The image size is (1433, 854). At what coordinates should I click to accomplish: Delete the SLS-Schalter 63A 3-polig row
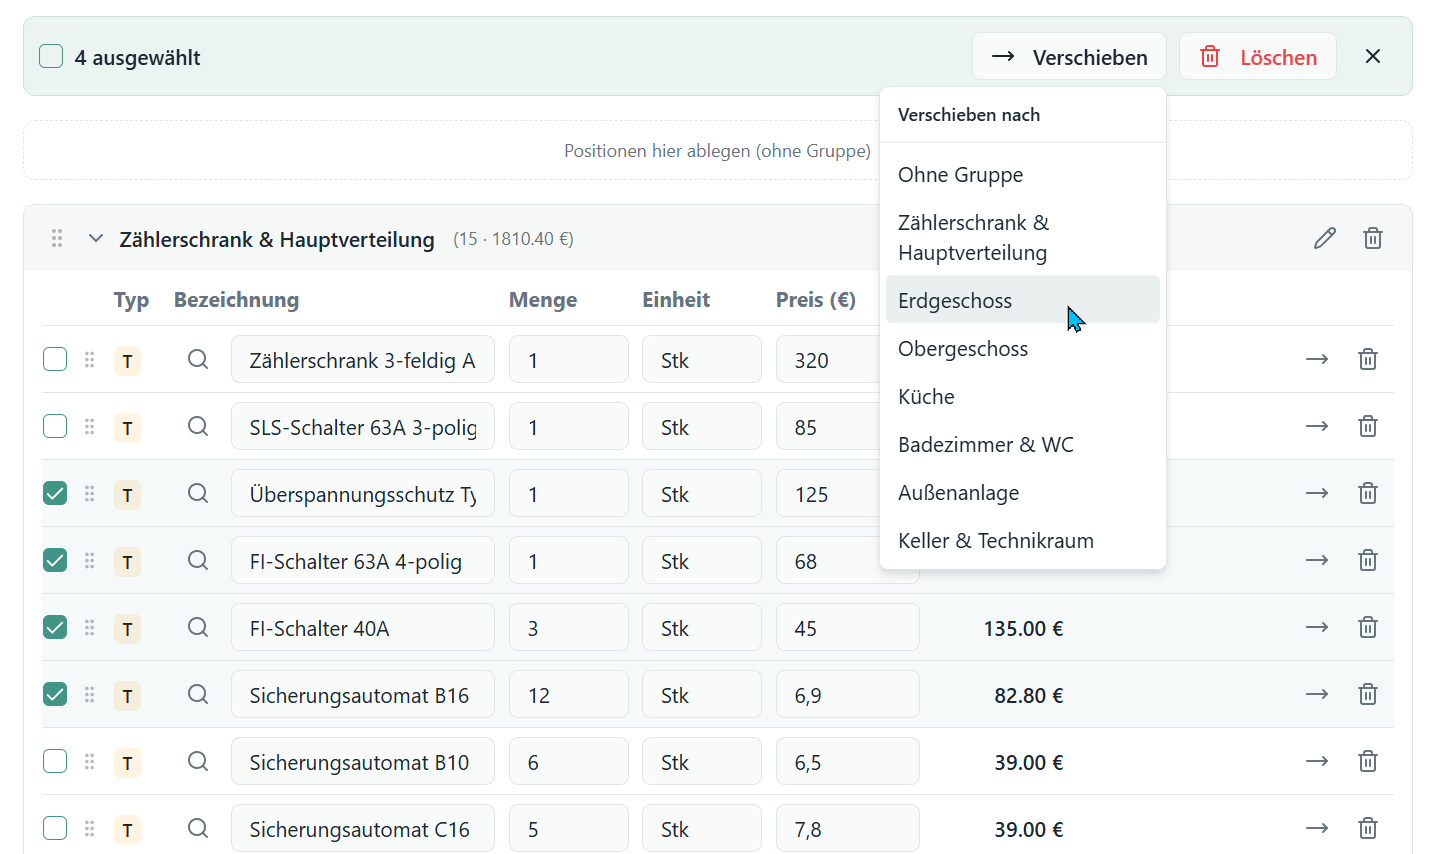[x=1367, y=426]
